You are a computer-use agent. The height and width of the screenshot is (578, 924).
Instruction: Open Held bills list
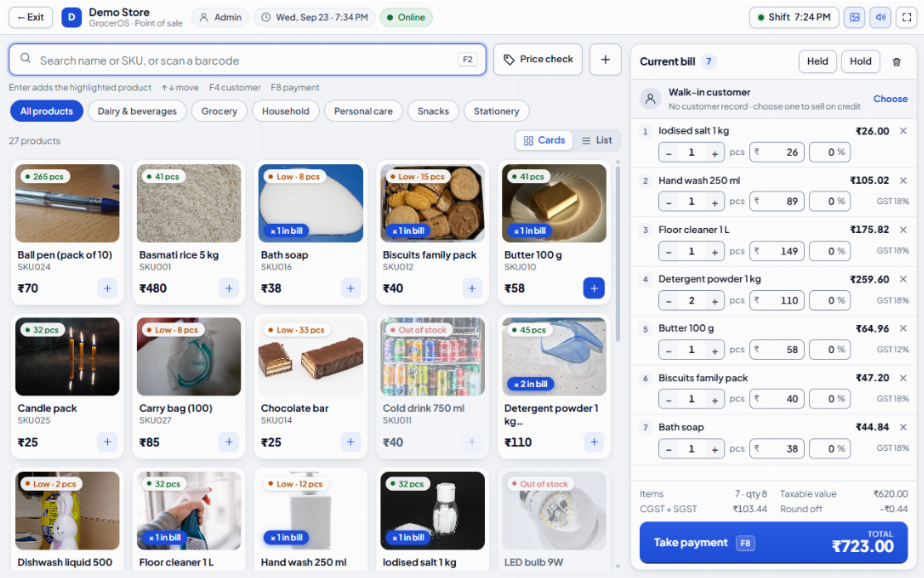click(x=817, y=61)
